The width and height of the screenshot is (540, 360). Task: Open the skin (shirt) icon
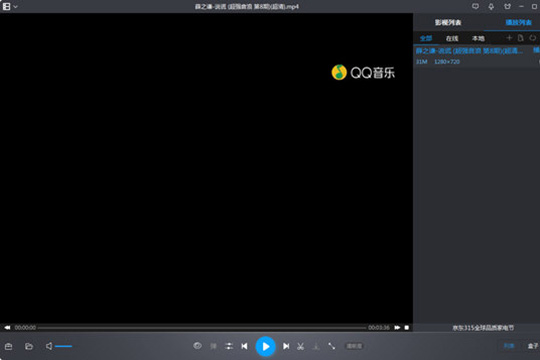(507, 6)
